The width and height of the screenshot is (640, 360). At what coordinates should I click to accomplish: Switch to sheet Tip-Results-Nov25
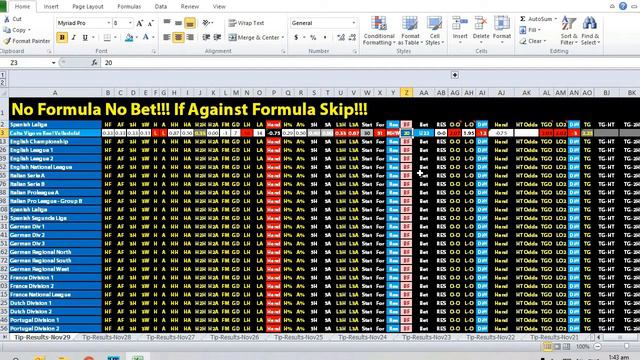pyautogui.click(x=298, y=337)
